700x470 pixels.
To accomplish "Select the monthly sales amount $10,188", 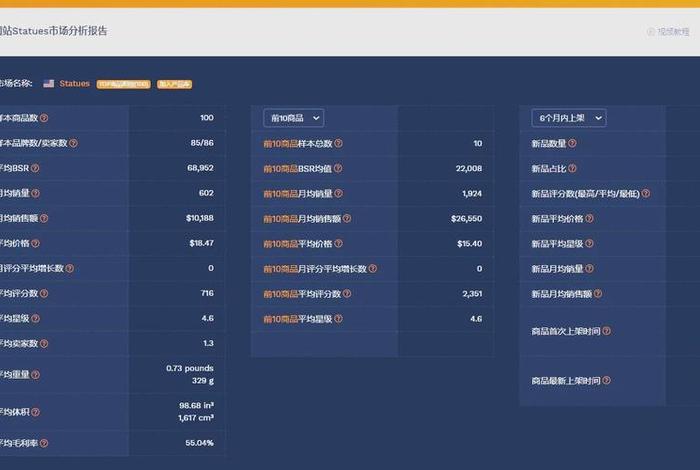I will 200,218.
